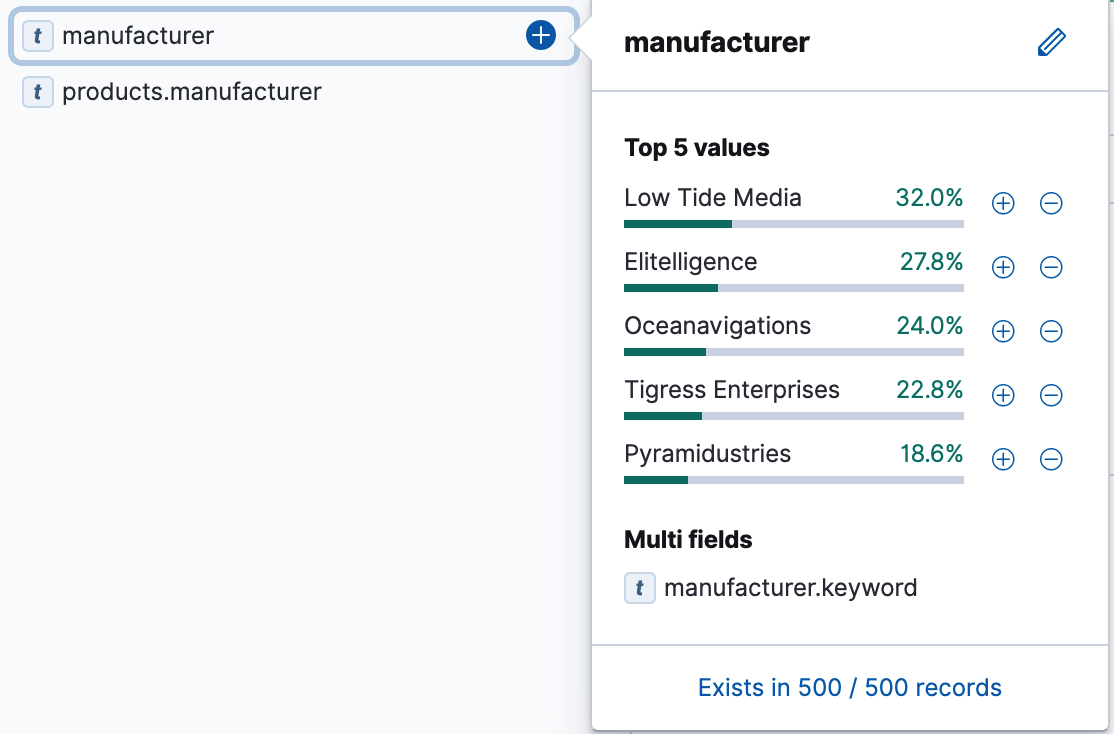This screenshot has width=1114, height=734.
Task: Click the Low Tide Media percentage bar
Action: point(793,224)
